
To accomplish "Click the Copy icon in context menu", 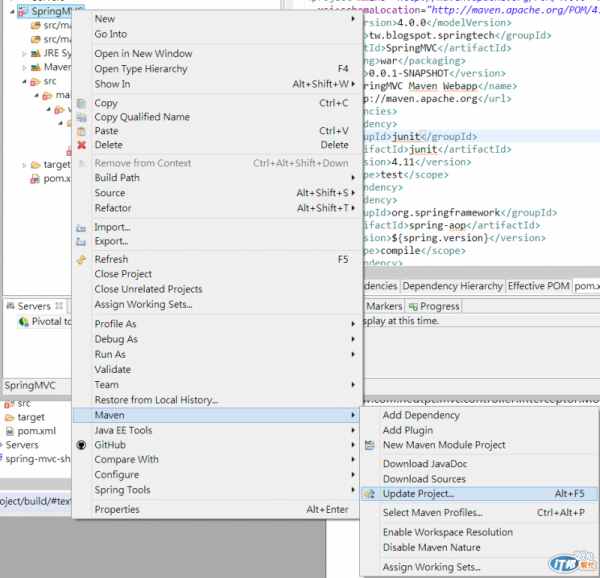I will 81,103.
